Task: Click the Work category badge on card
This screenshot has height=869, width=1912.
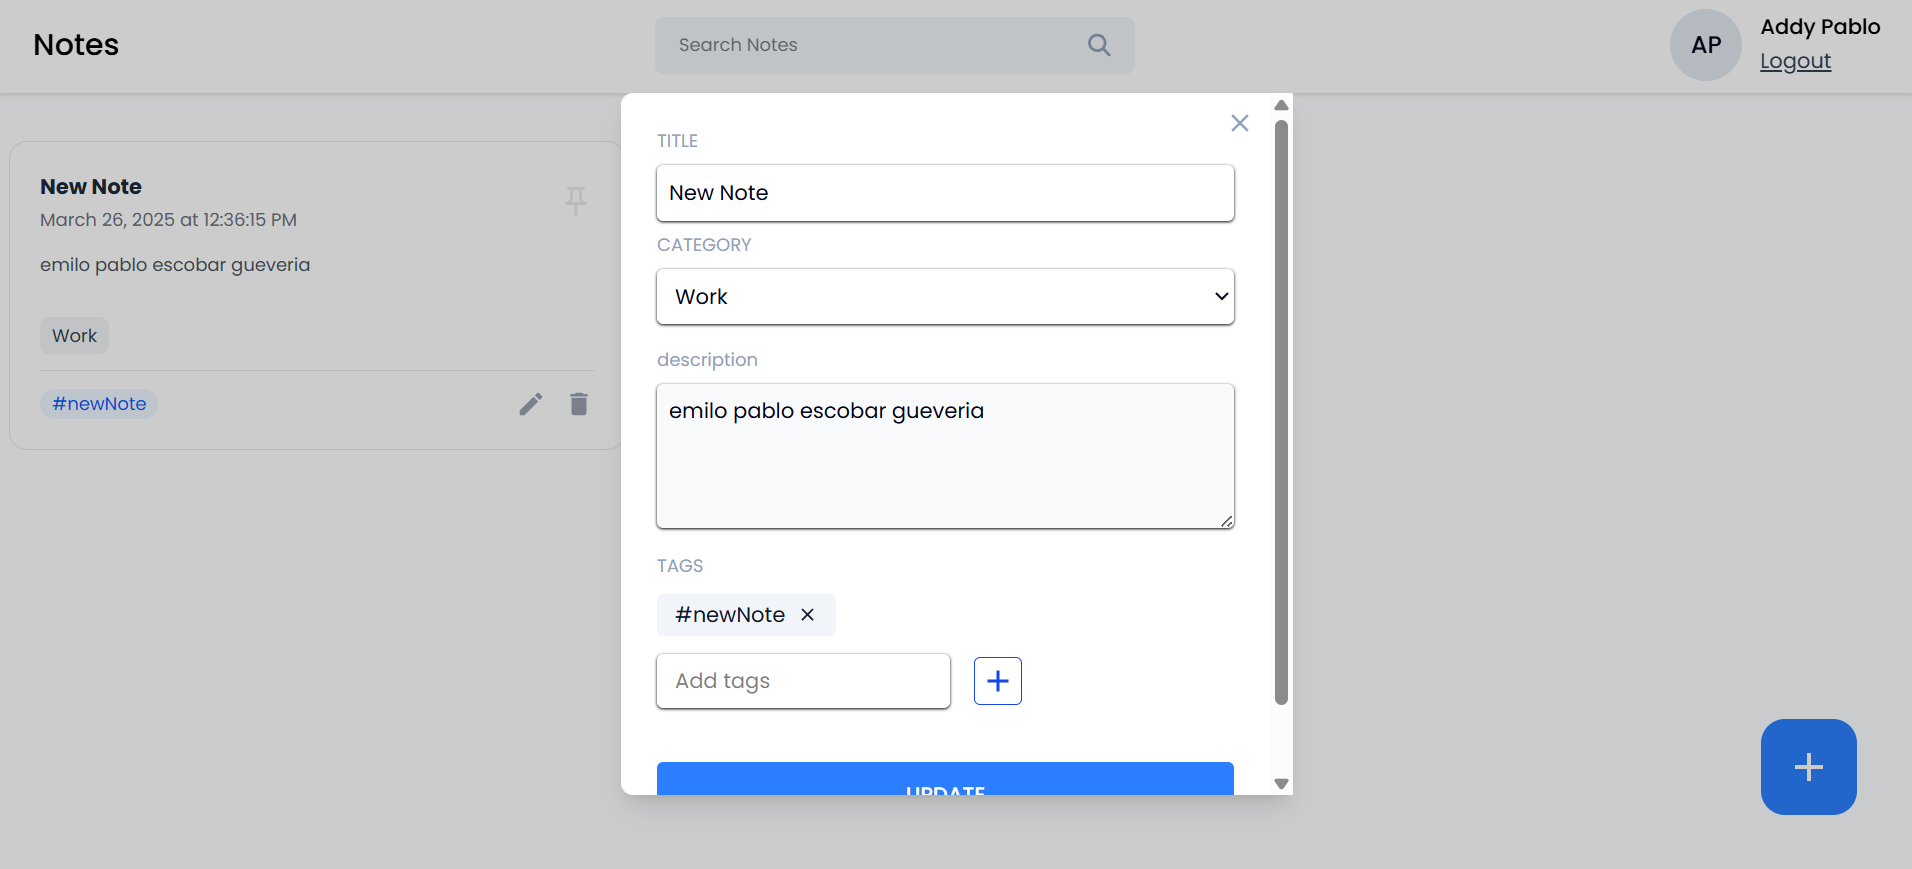Action: pos(74,336)
